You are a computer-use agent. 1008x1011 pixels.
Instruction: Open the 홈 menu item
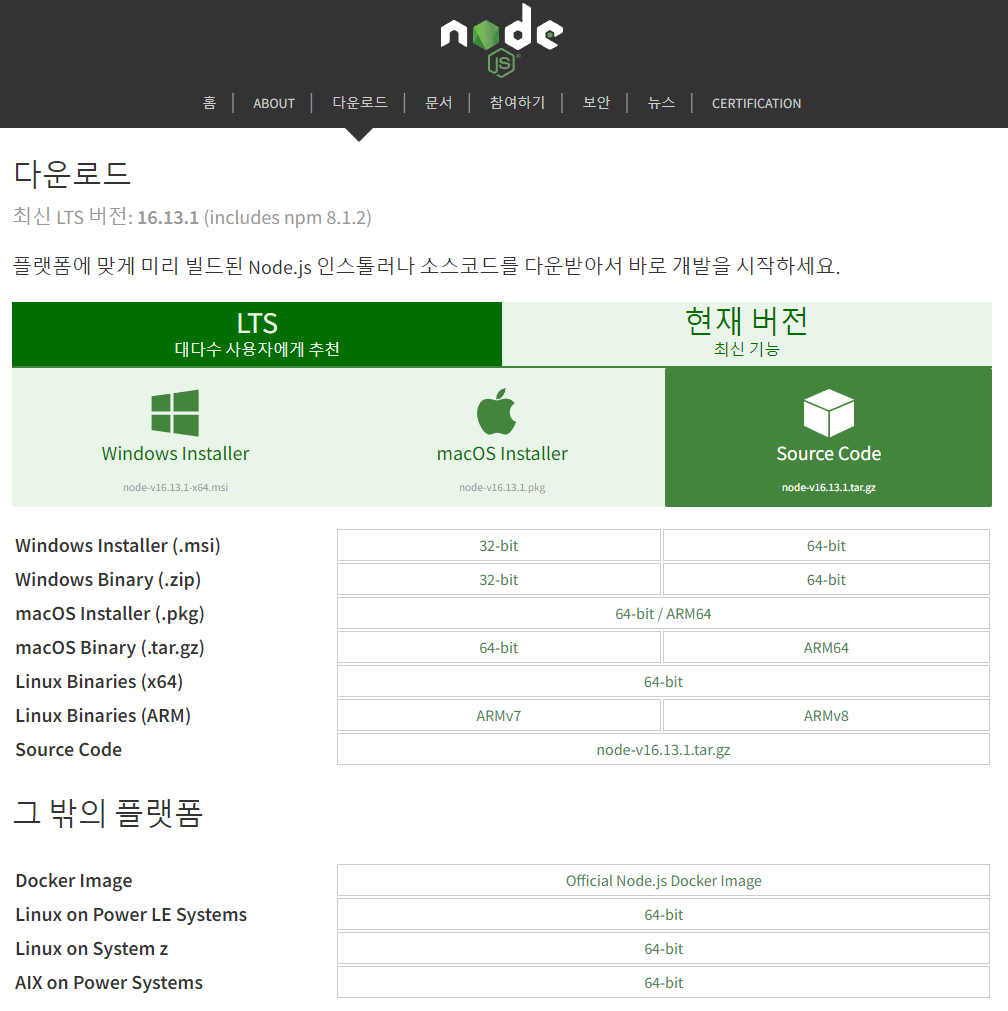pyautogui.click(x=209, y=103)
